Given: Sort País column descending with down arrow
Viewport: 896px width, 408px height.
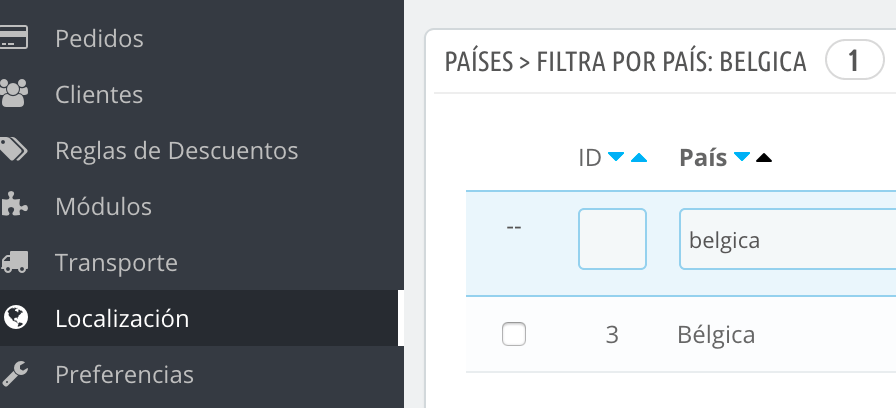Looking at the screenshot, I should coord(741,156).
